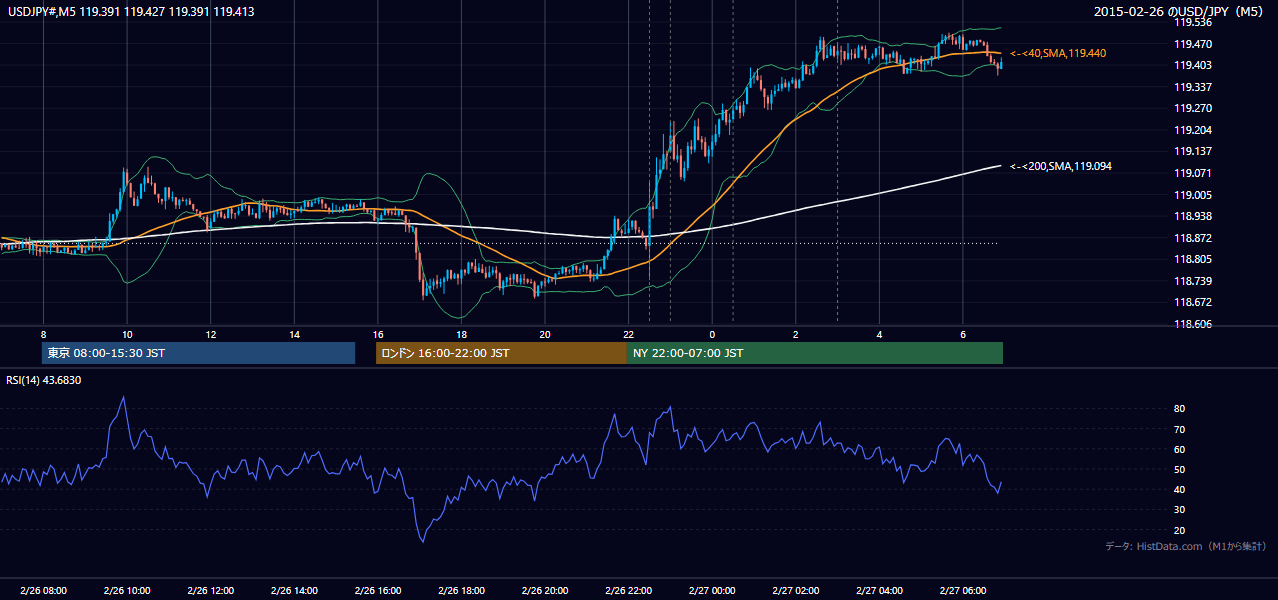The image size is (1278, 600).
Task: Click price axis value 118.672
Action: pos(1192,302)
